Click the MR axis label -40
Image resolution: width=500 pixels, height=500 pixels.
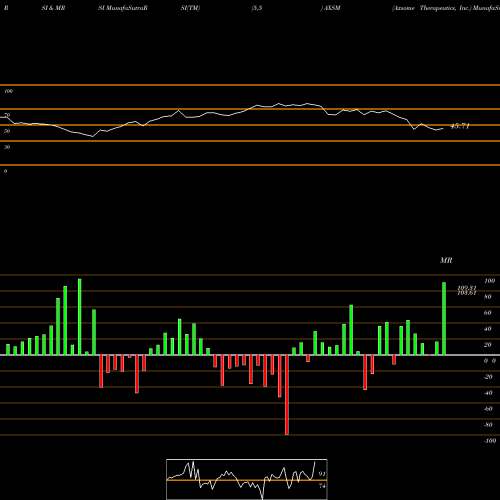(x=488, y=393)
